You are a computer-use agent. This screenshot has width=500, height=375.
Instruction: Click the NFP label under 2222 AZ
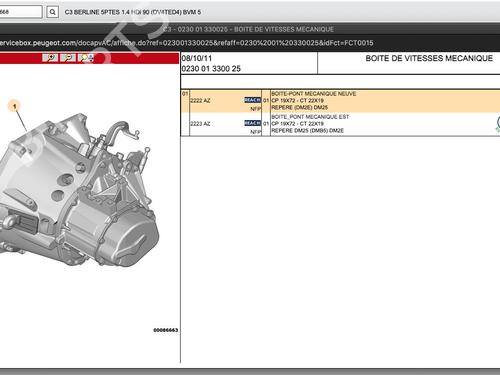(255, 109)
